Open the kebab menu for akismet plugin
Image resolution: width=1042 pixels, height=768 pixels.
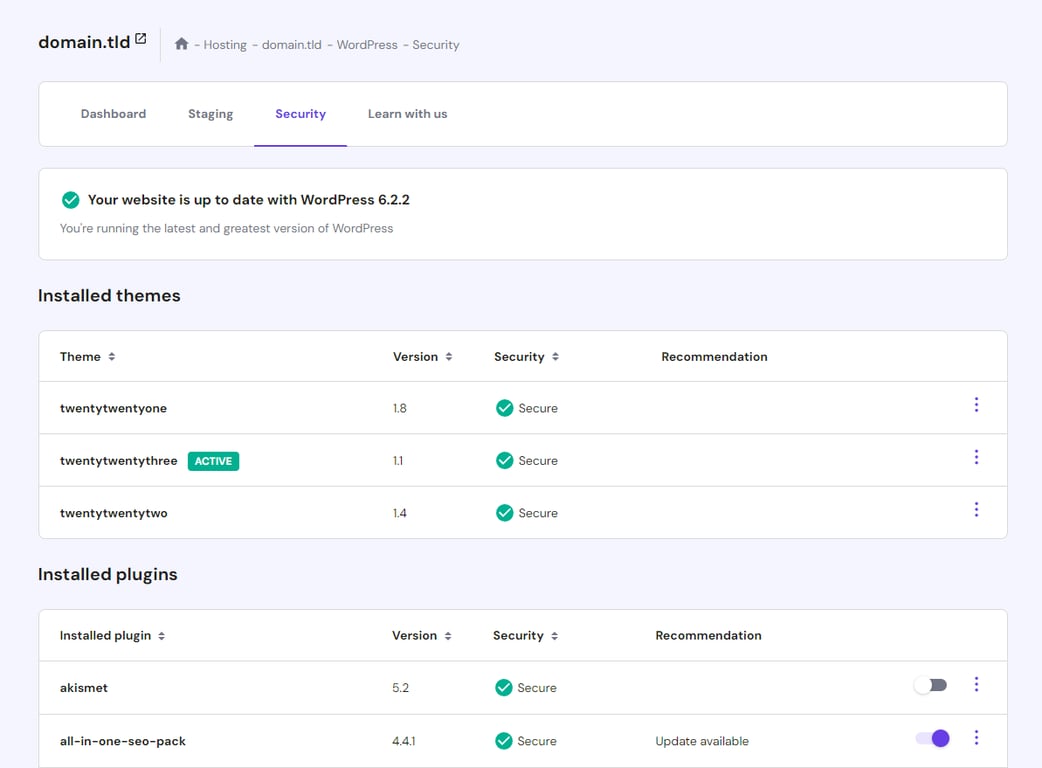(x=976, y=684)
